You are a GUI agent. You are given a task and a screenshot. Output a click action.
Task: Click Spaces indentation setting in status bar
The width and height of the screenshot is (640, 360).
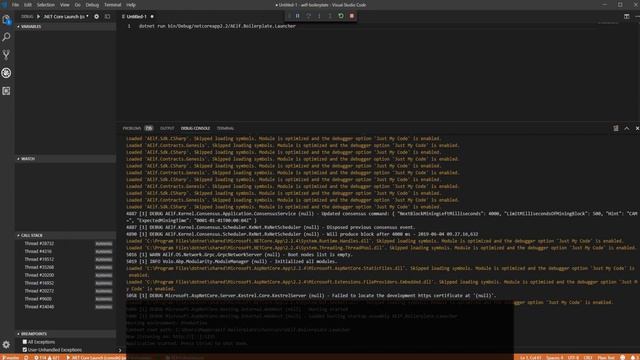point(554,358)
